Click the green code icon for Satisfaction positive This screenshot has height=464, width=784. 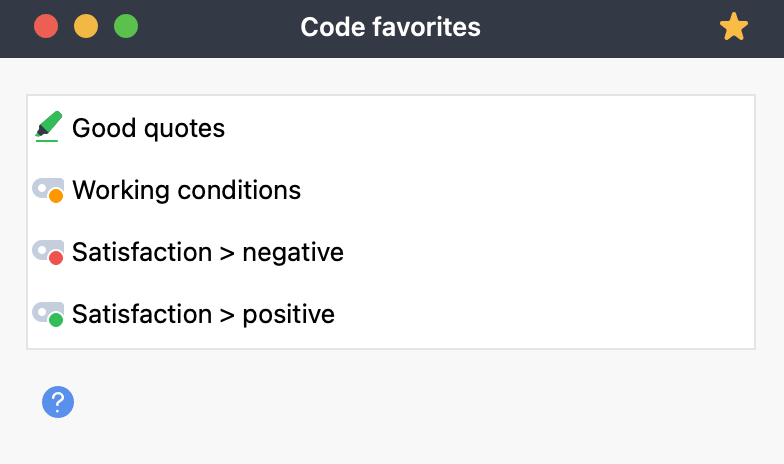(48, 314)
